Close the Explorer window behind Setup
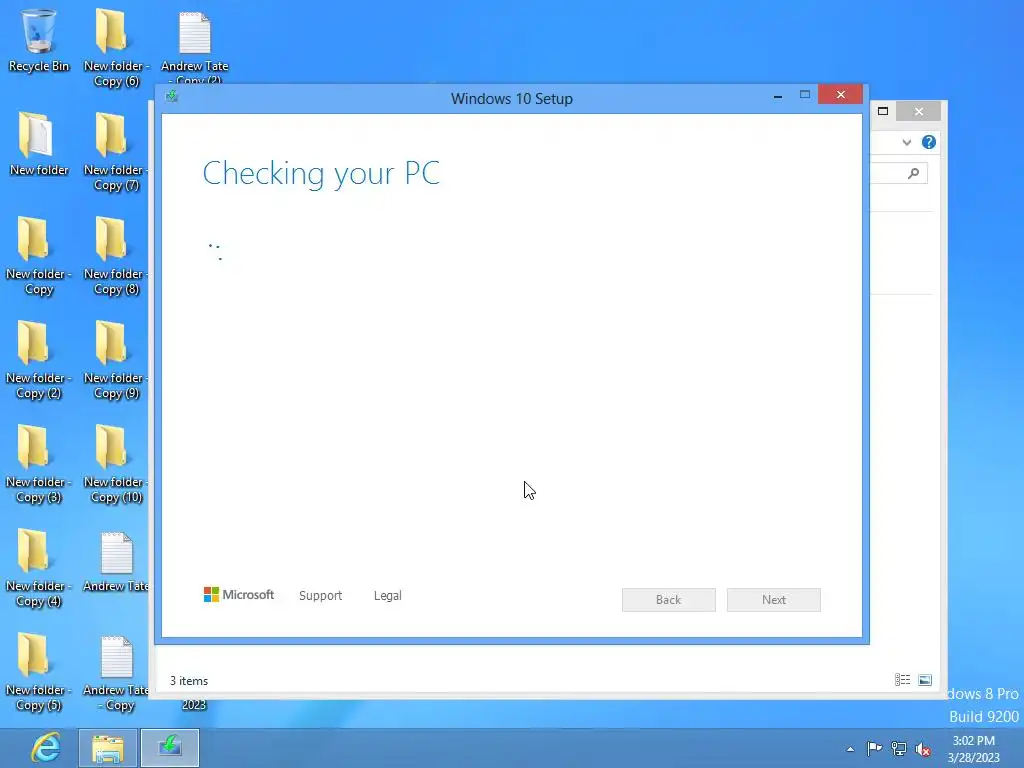Viewport: 1024px width, 768px height. pos(918,112)
